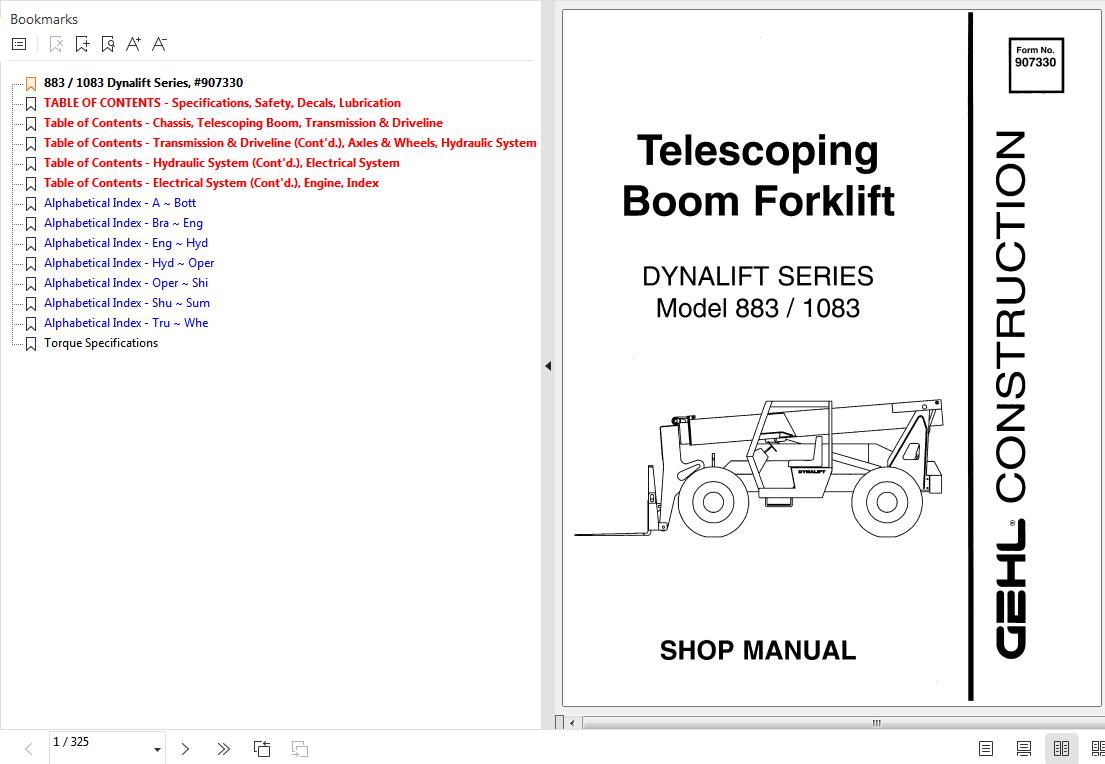This screenshot has width=1105, height=764.
Task: Open Hydraulic System (Cont'd.), Electrical System bookmark
Action: (221, 163)
